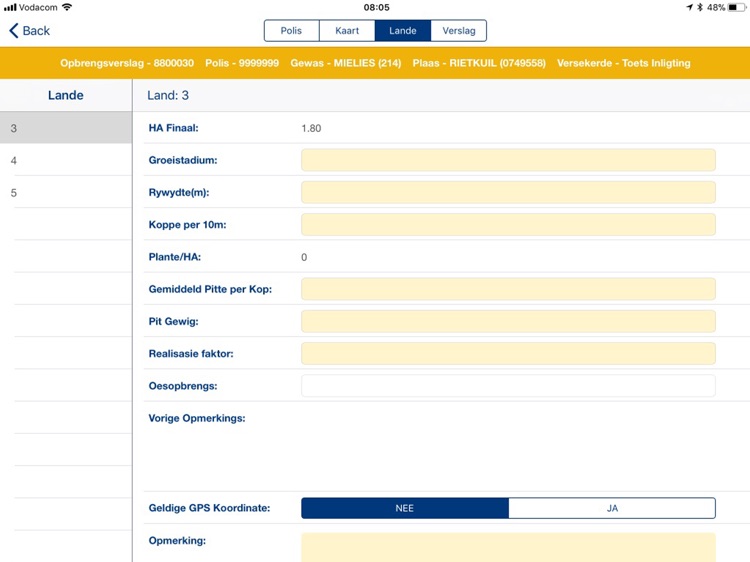The height and width of the screenshot is (562, 750).
Task: Tap the Wi-Fi status icon
Action: coord(67,7)
